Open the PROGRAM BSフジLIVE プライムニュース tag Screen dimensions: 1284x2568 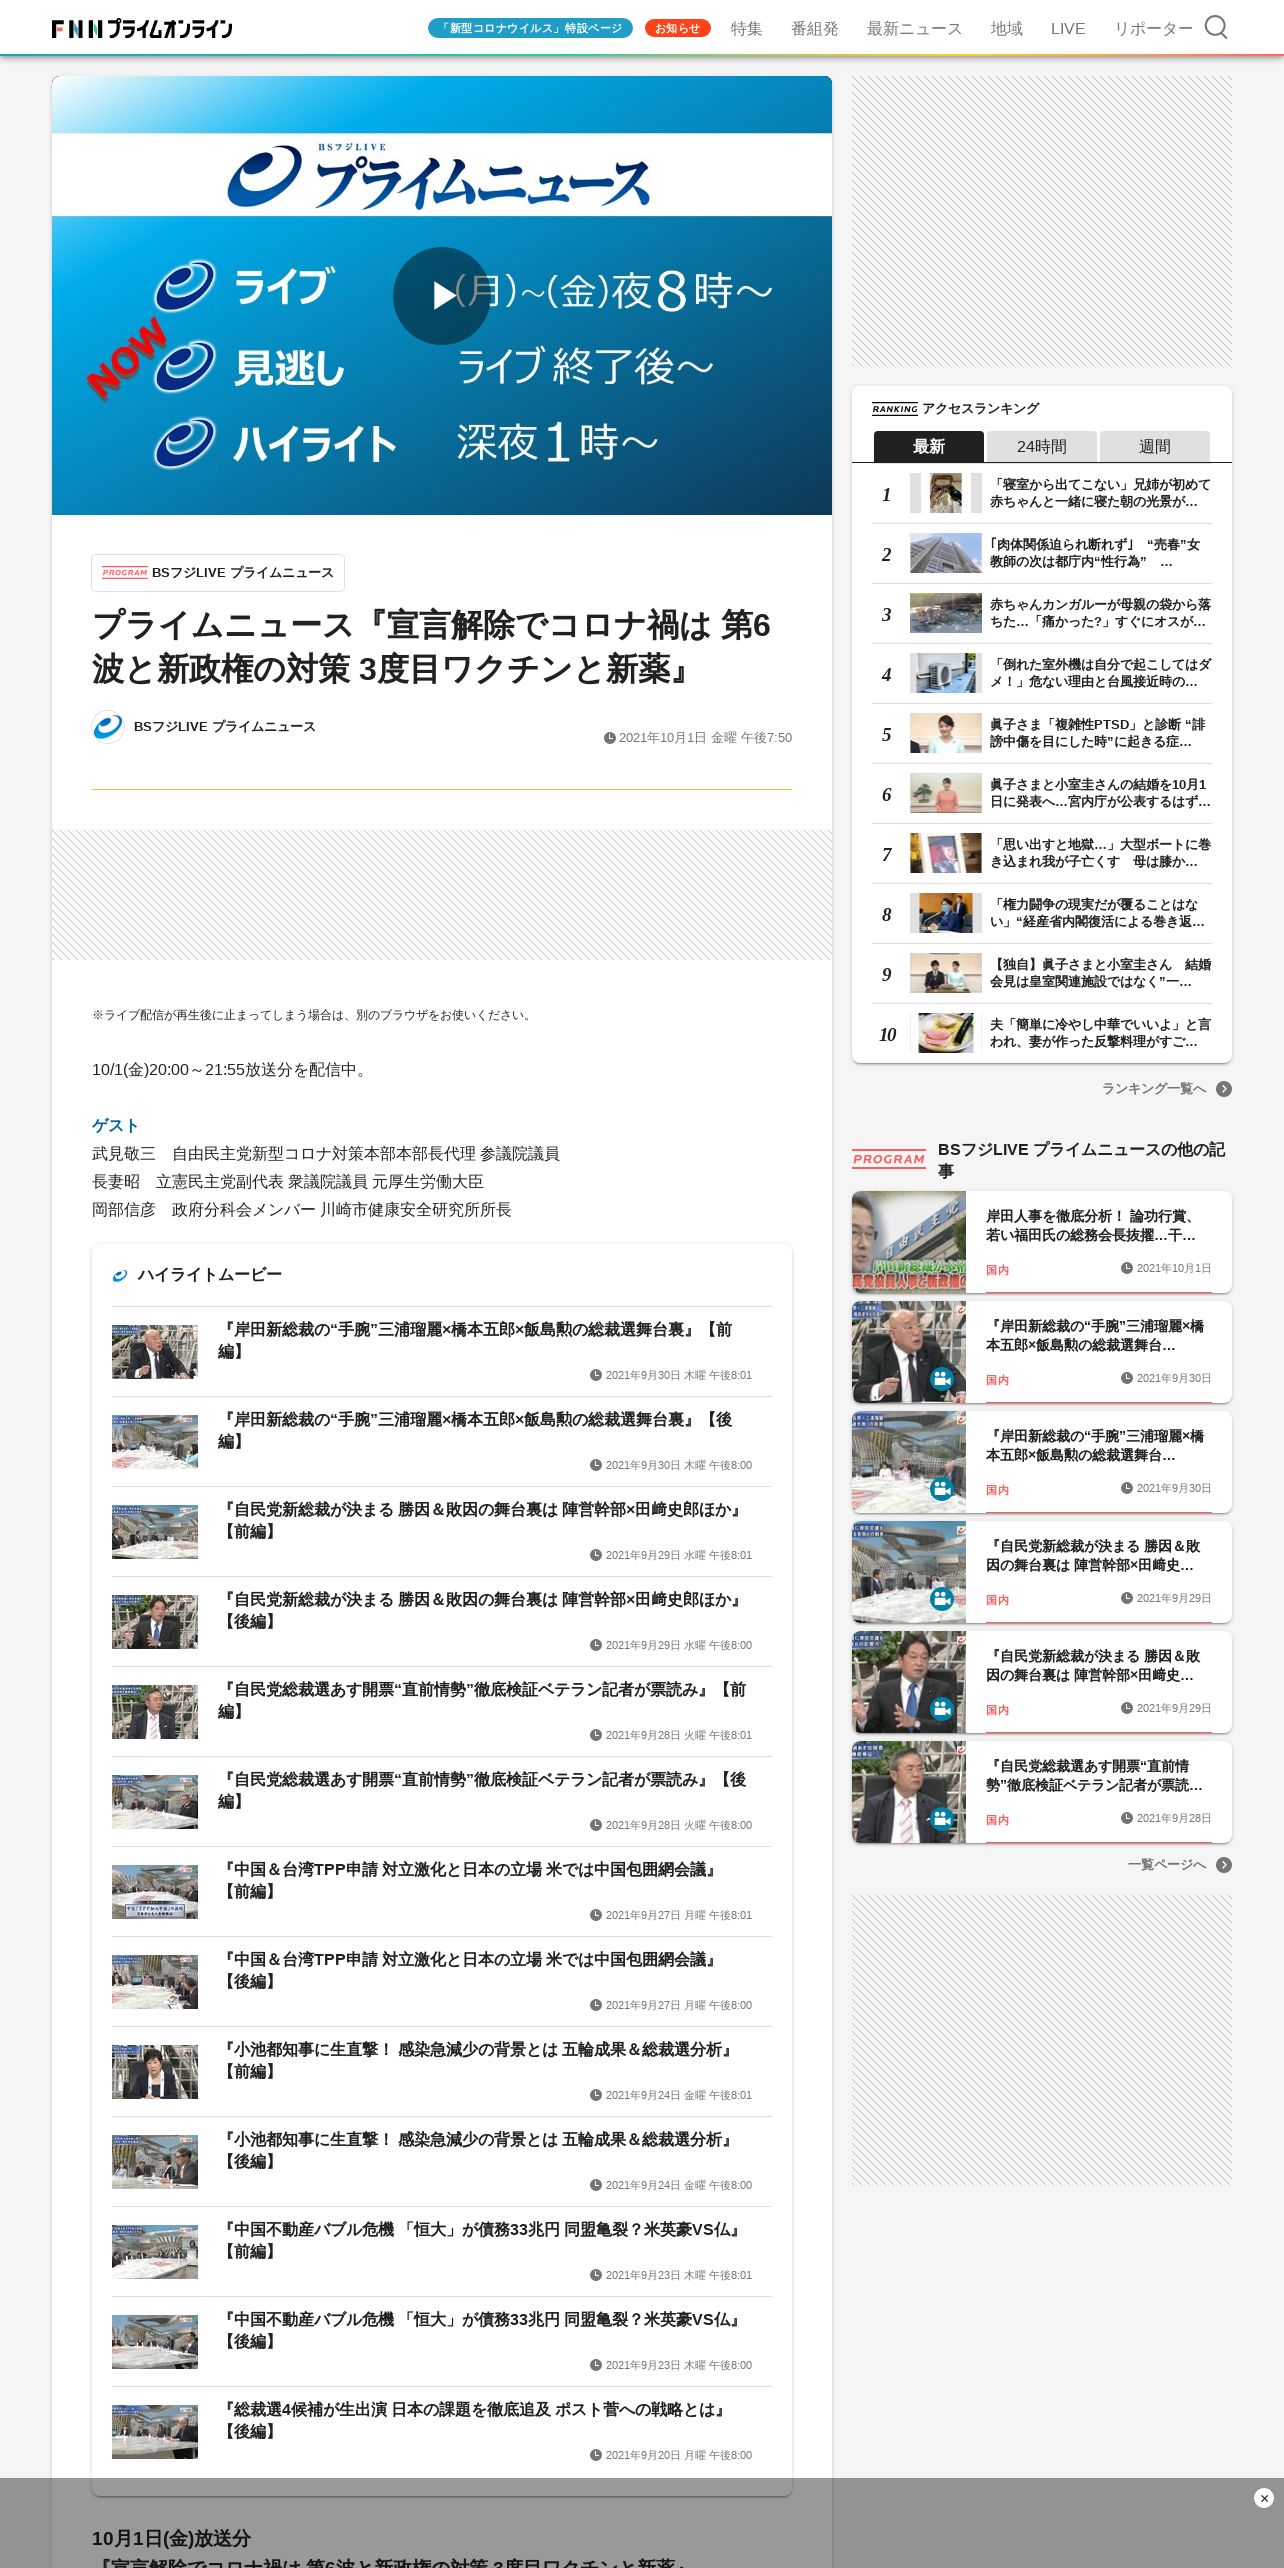click(218, 573)
